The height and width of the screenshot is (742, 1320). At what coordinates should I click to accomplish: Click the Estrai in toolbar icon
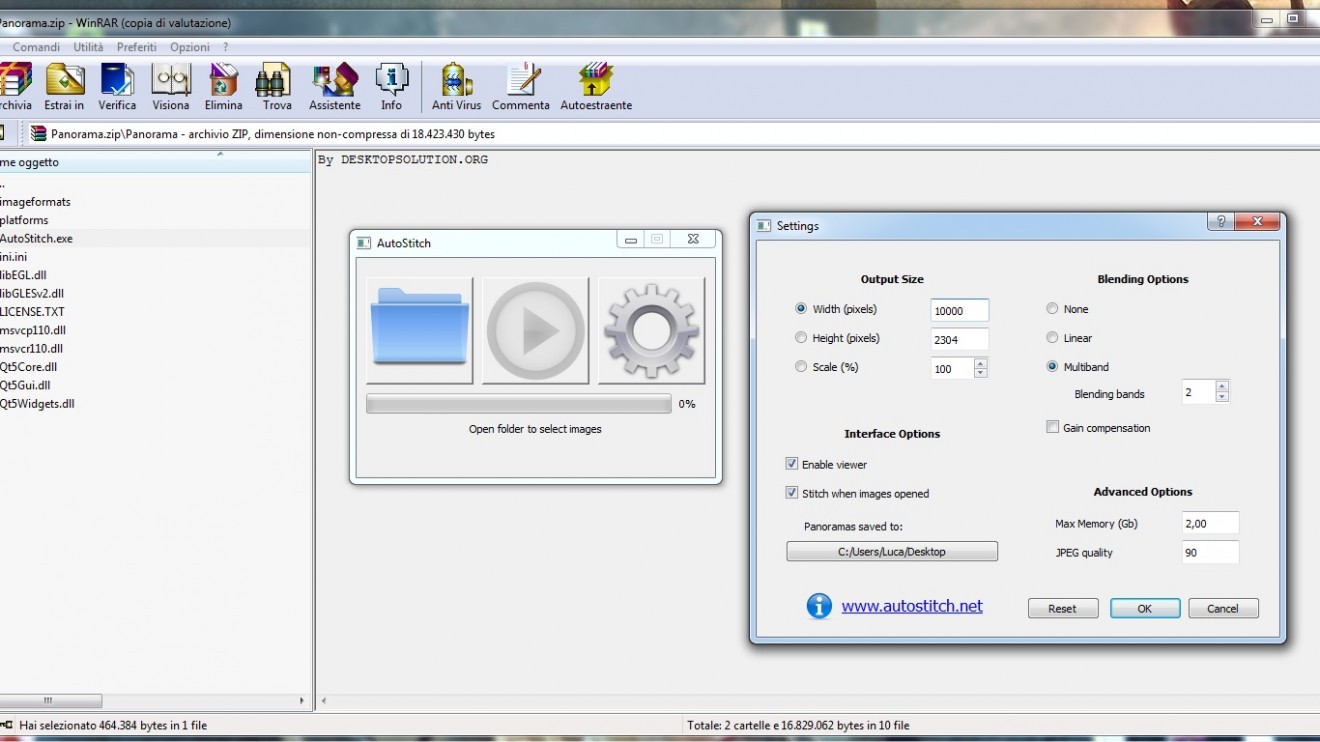click(x=64, y=86)
